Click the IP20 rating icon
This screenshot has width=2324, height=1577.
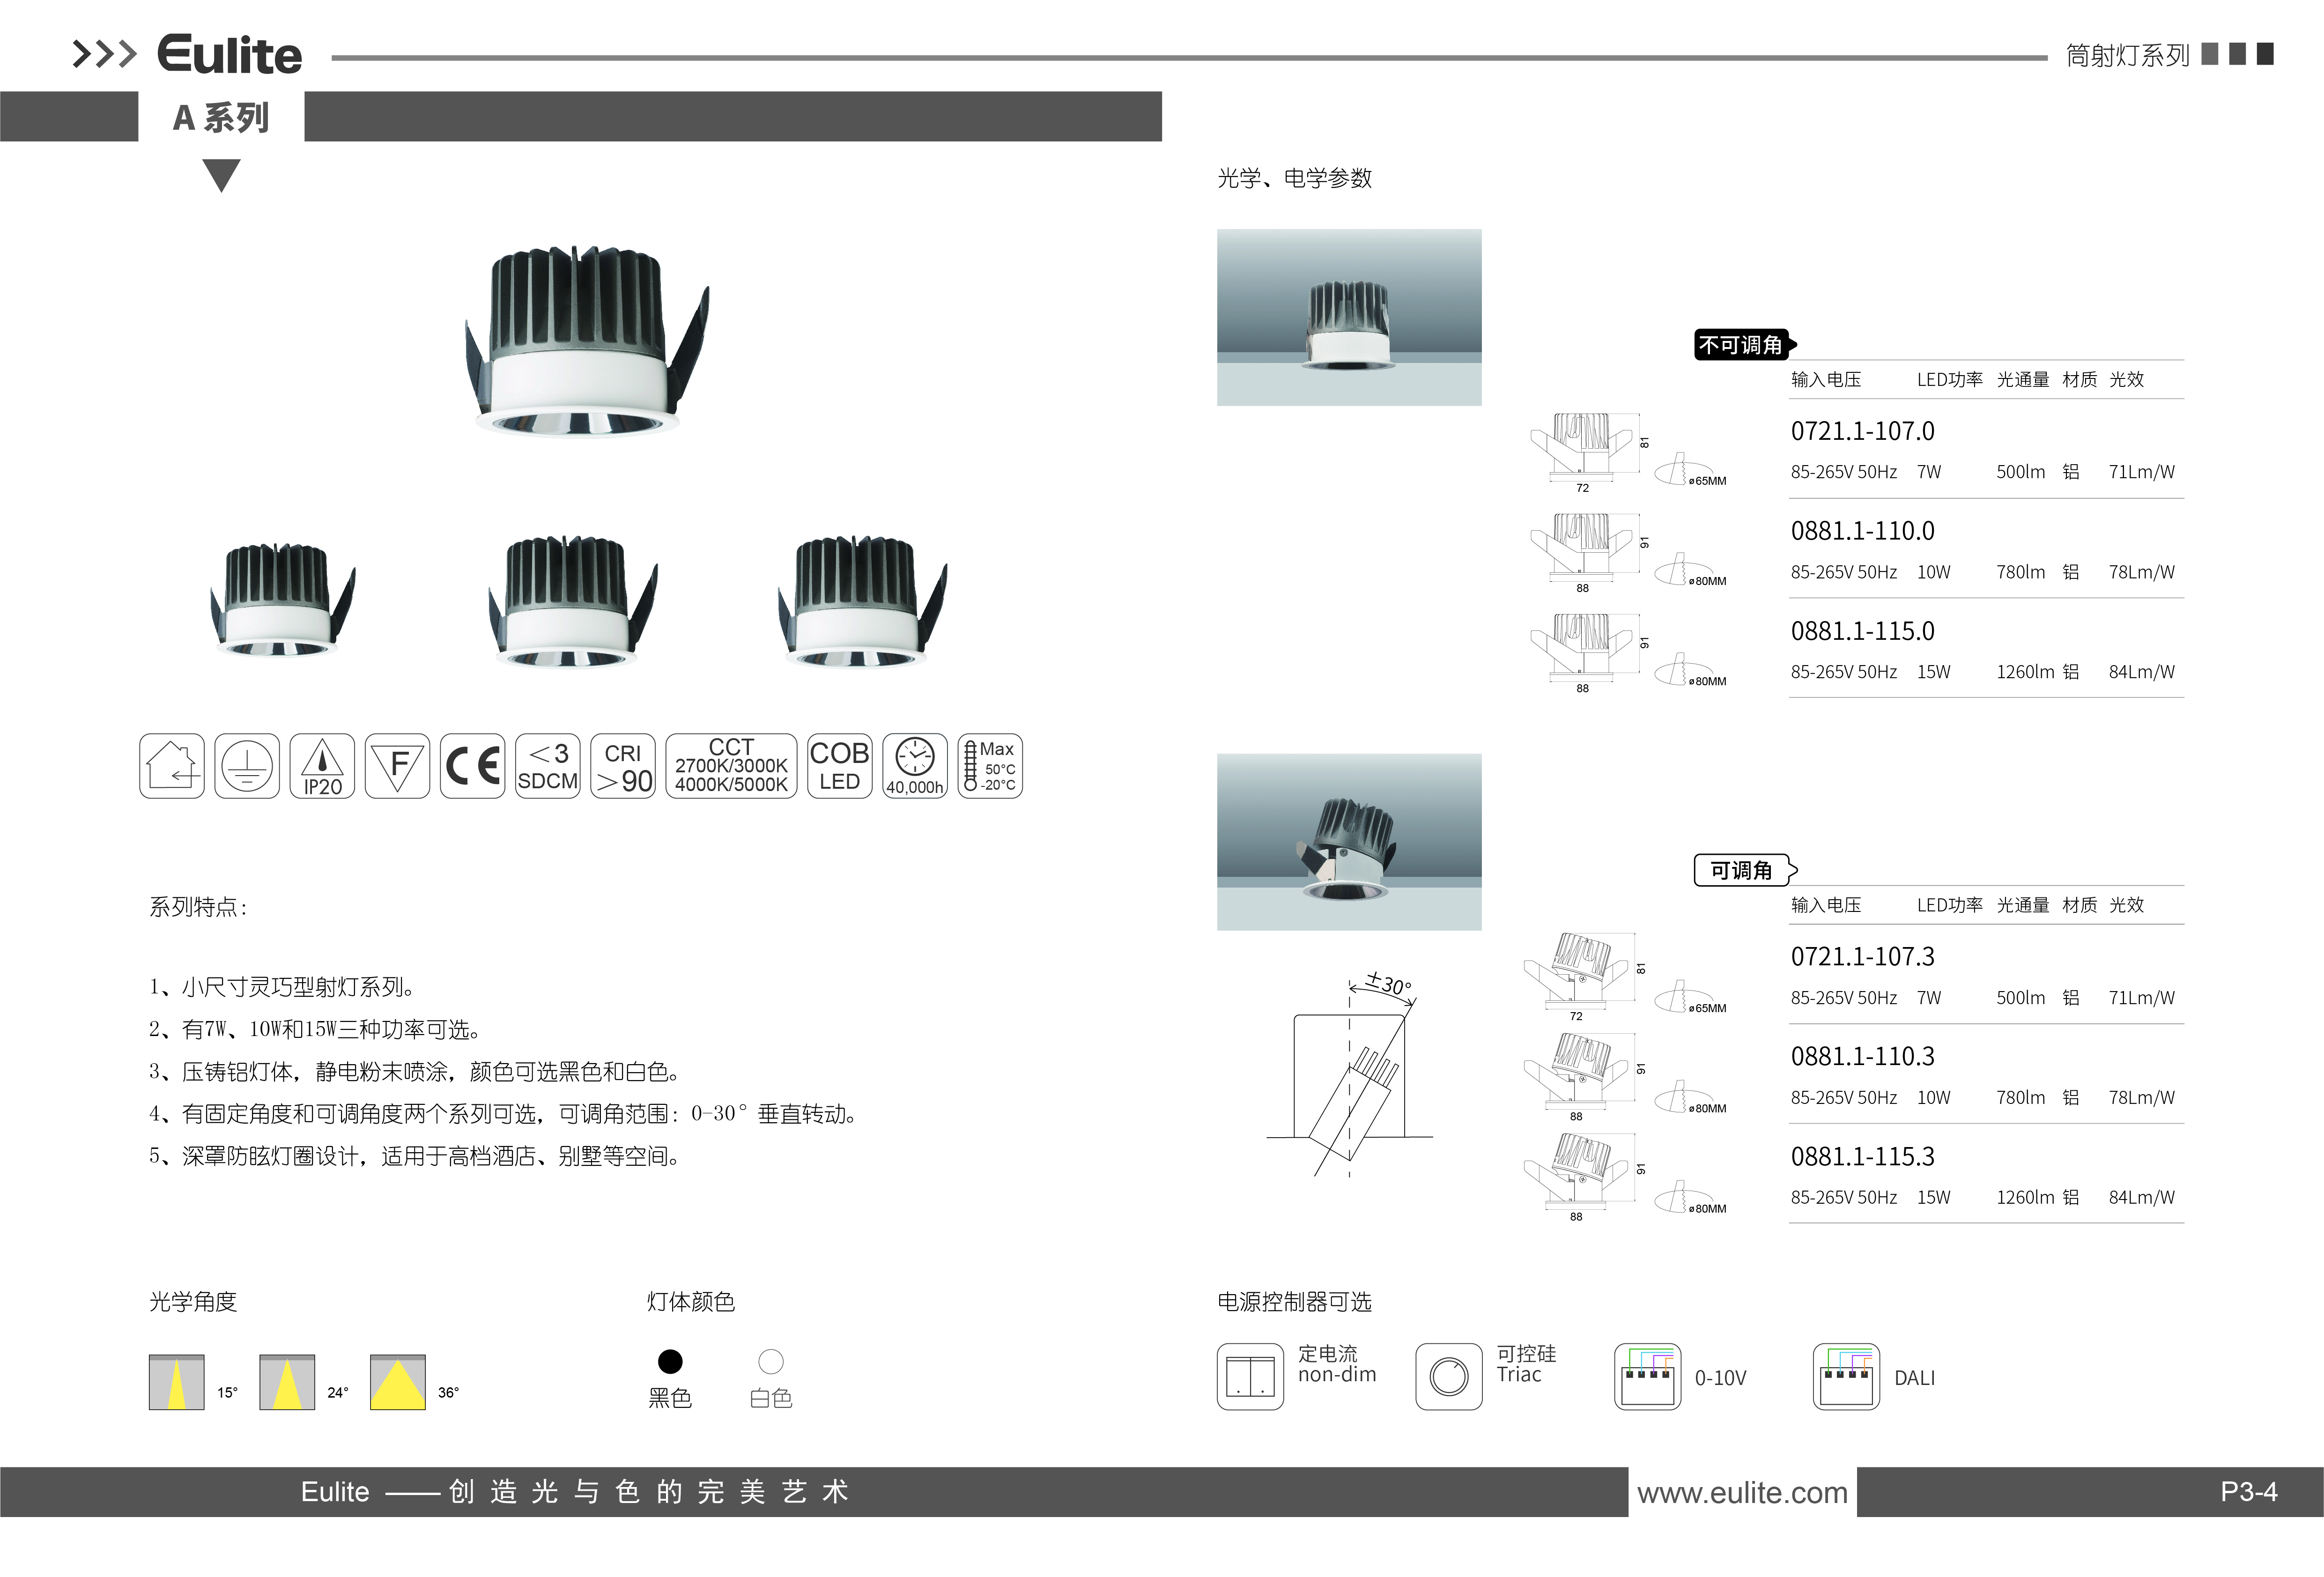(322, 766)
